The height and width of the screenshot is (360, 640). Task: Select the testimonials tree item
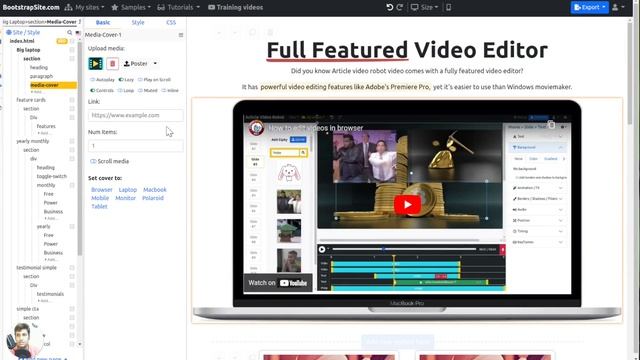(x=50, y=294)
